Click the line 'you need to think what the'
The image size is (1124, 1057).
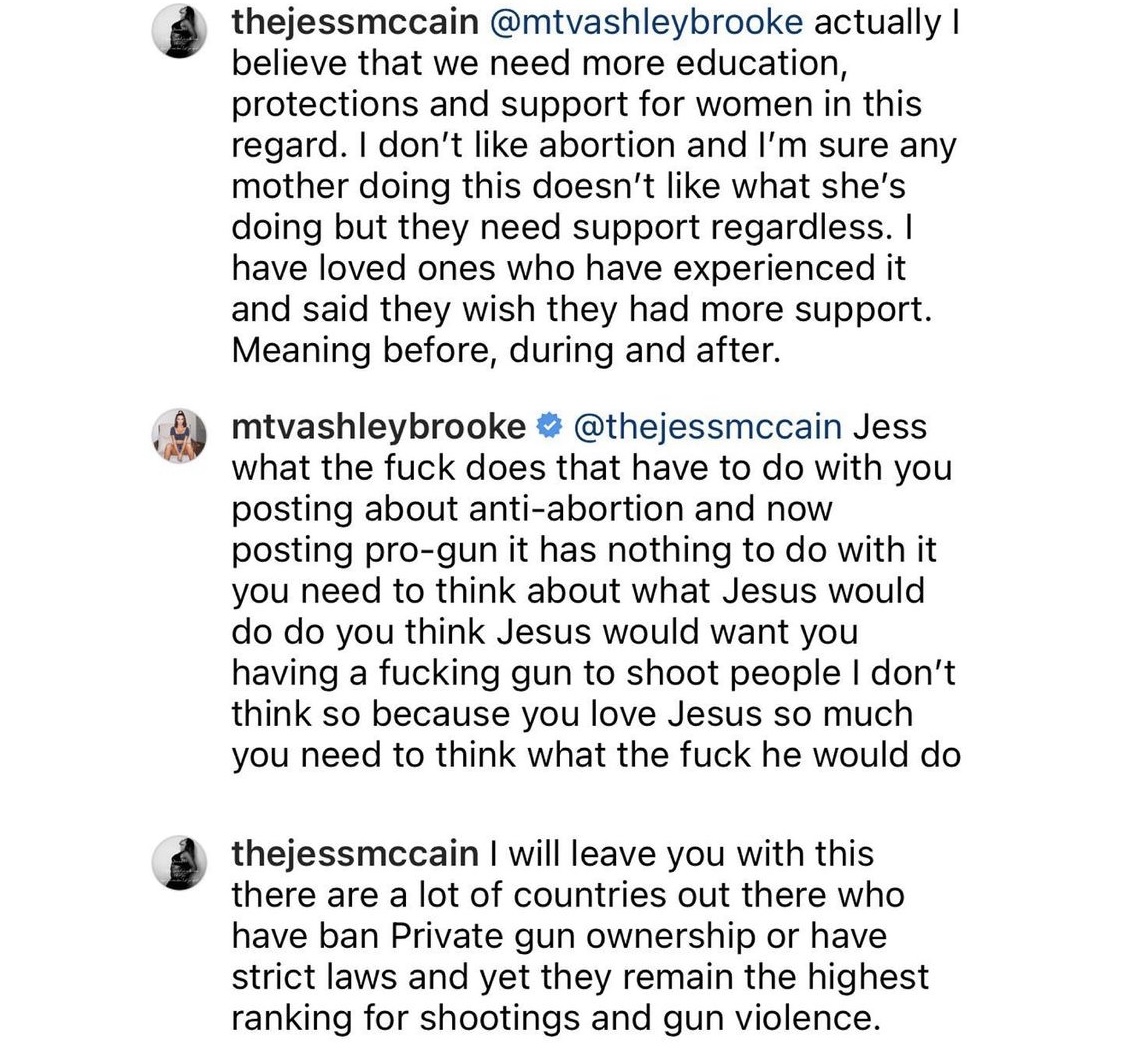point(596,755)
